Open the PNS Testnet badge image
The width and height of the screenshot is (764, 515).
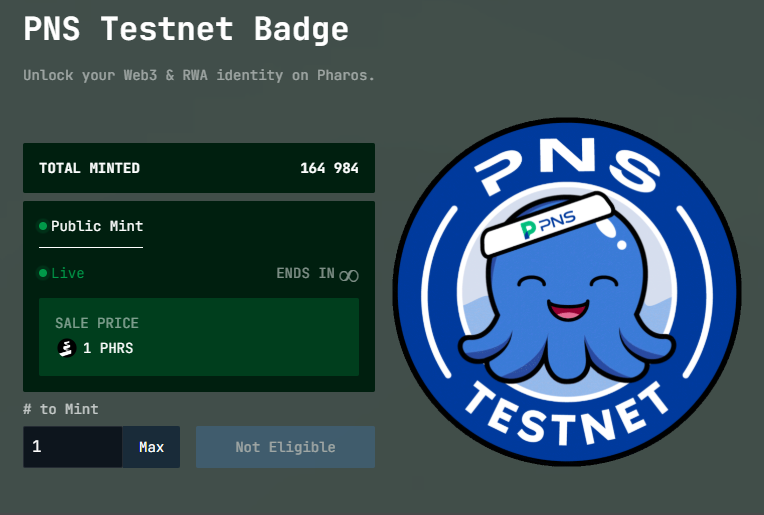coord(567,292)
